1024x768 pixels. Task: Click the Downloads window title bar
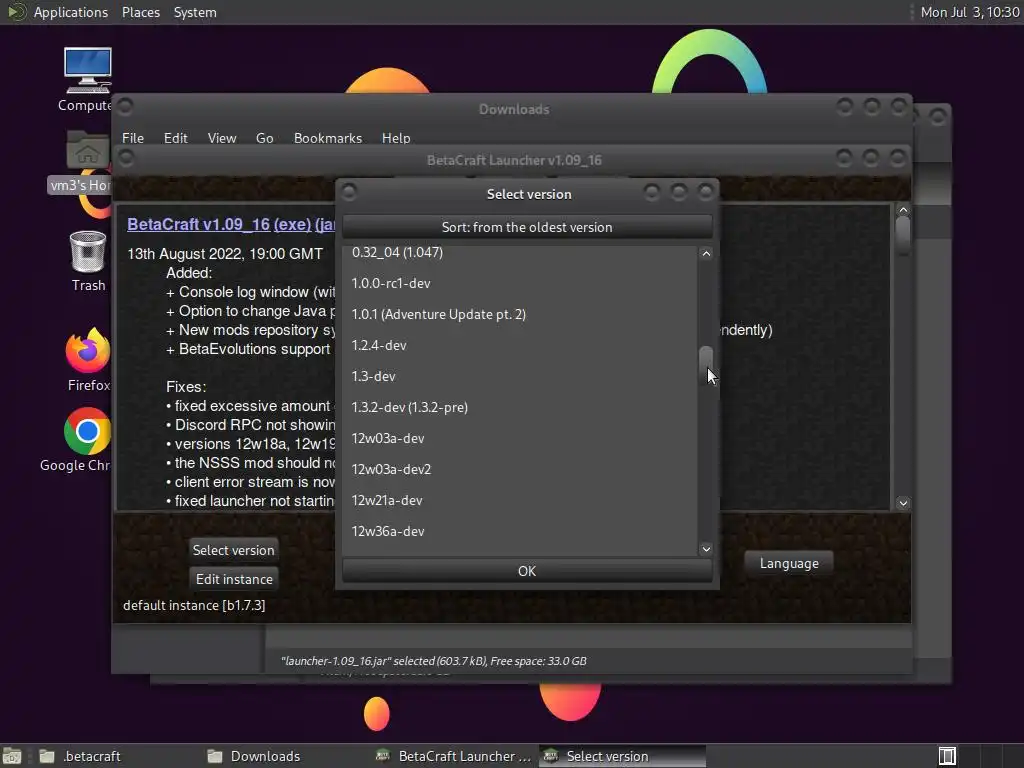(513, 109)
